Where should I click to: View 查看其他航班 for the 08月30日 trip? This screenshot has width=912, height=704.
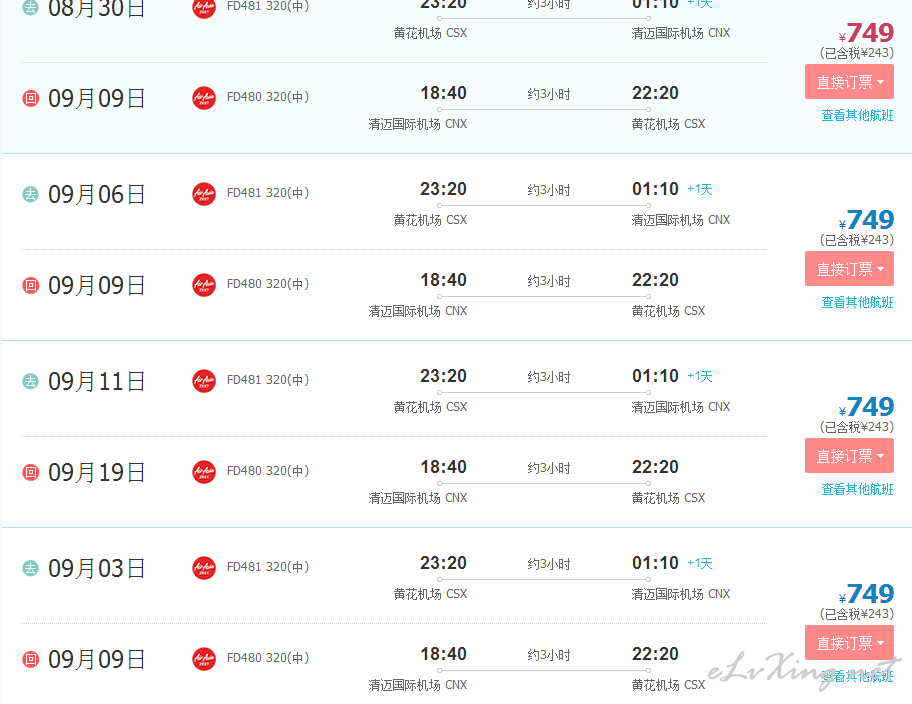point(857,115)
